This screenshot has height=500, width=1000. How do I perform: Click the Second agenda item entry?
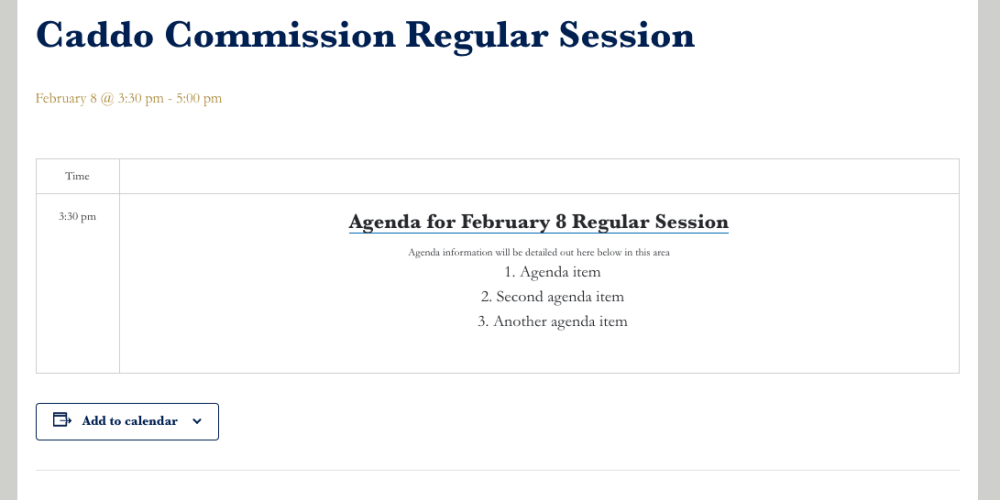[552, 297]
